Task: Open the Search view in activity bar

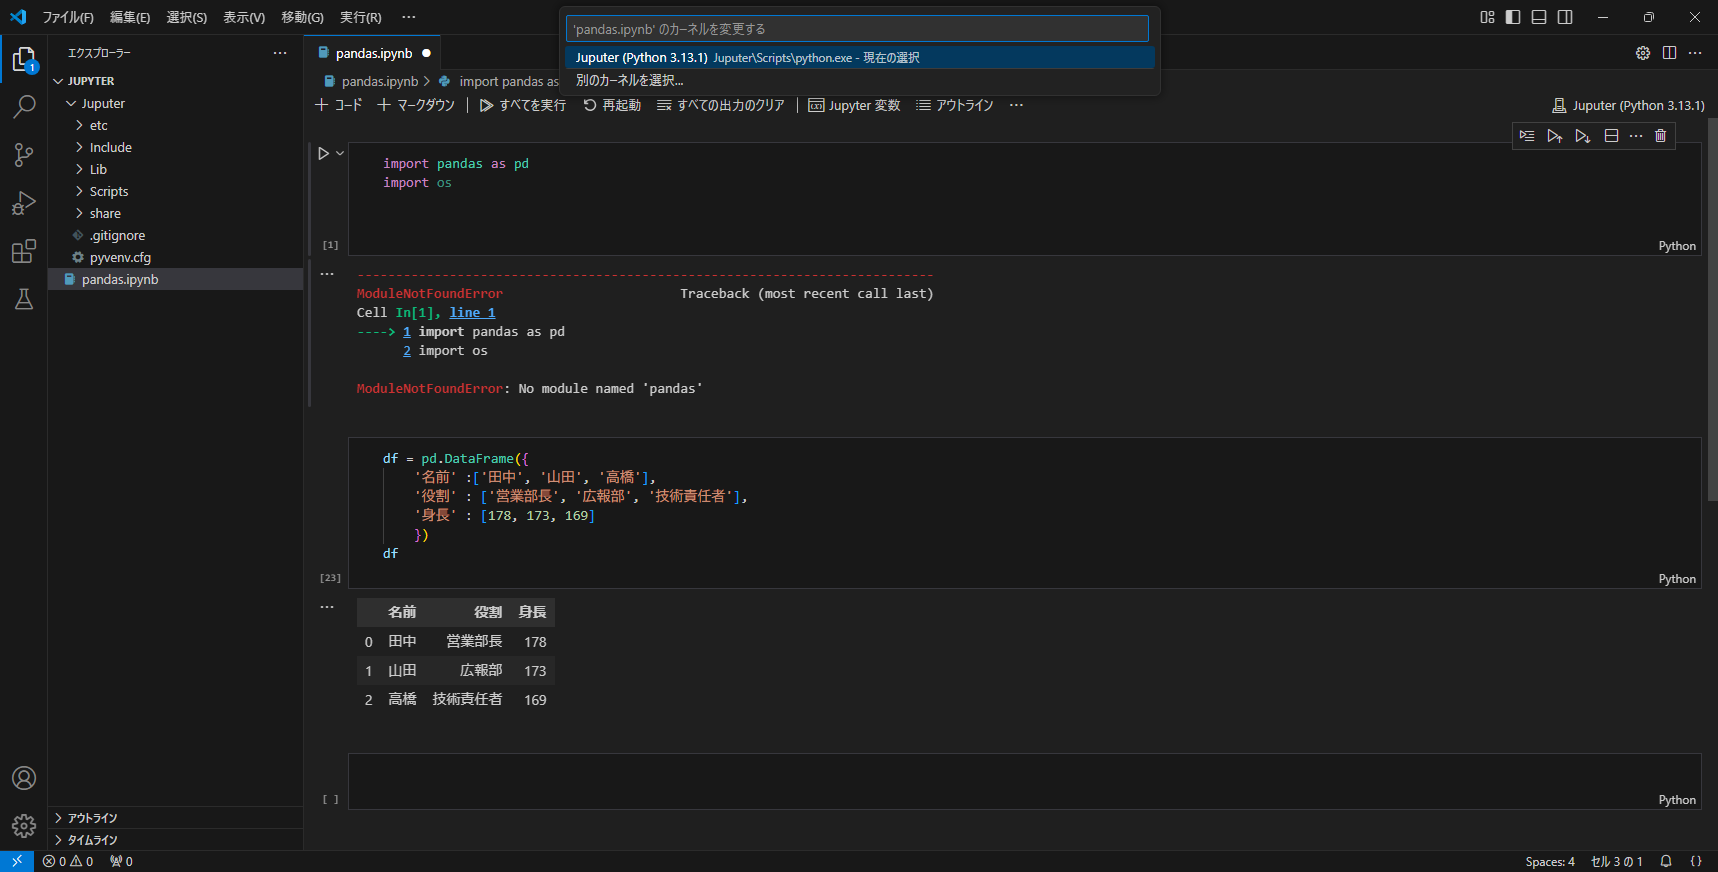Action: 24,106
